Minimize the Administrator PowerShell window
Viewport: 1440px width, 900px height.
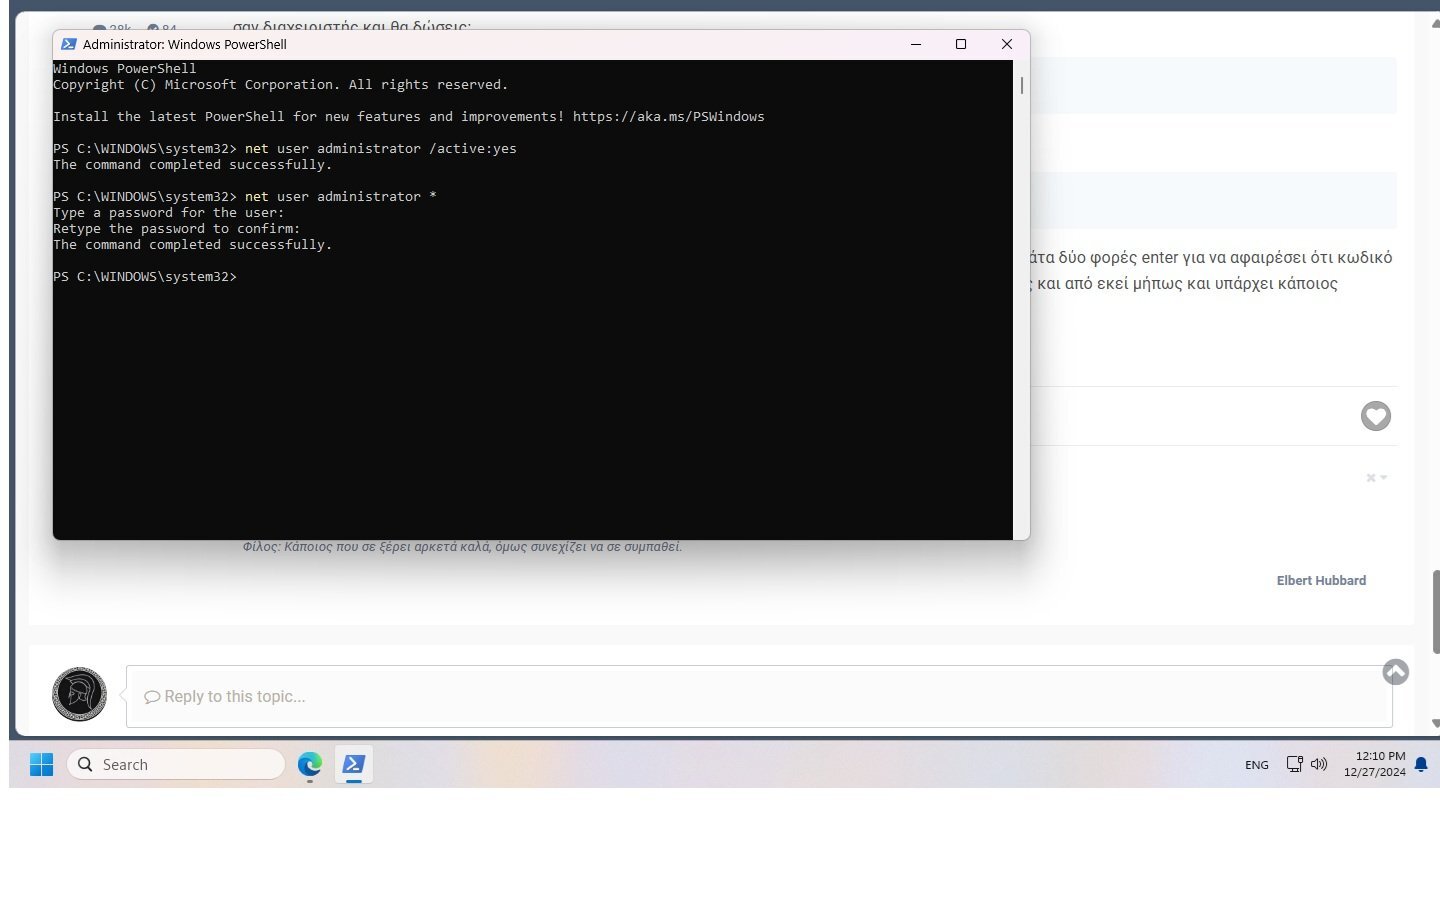pos(916,44)
